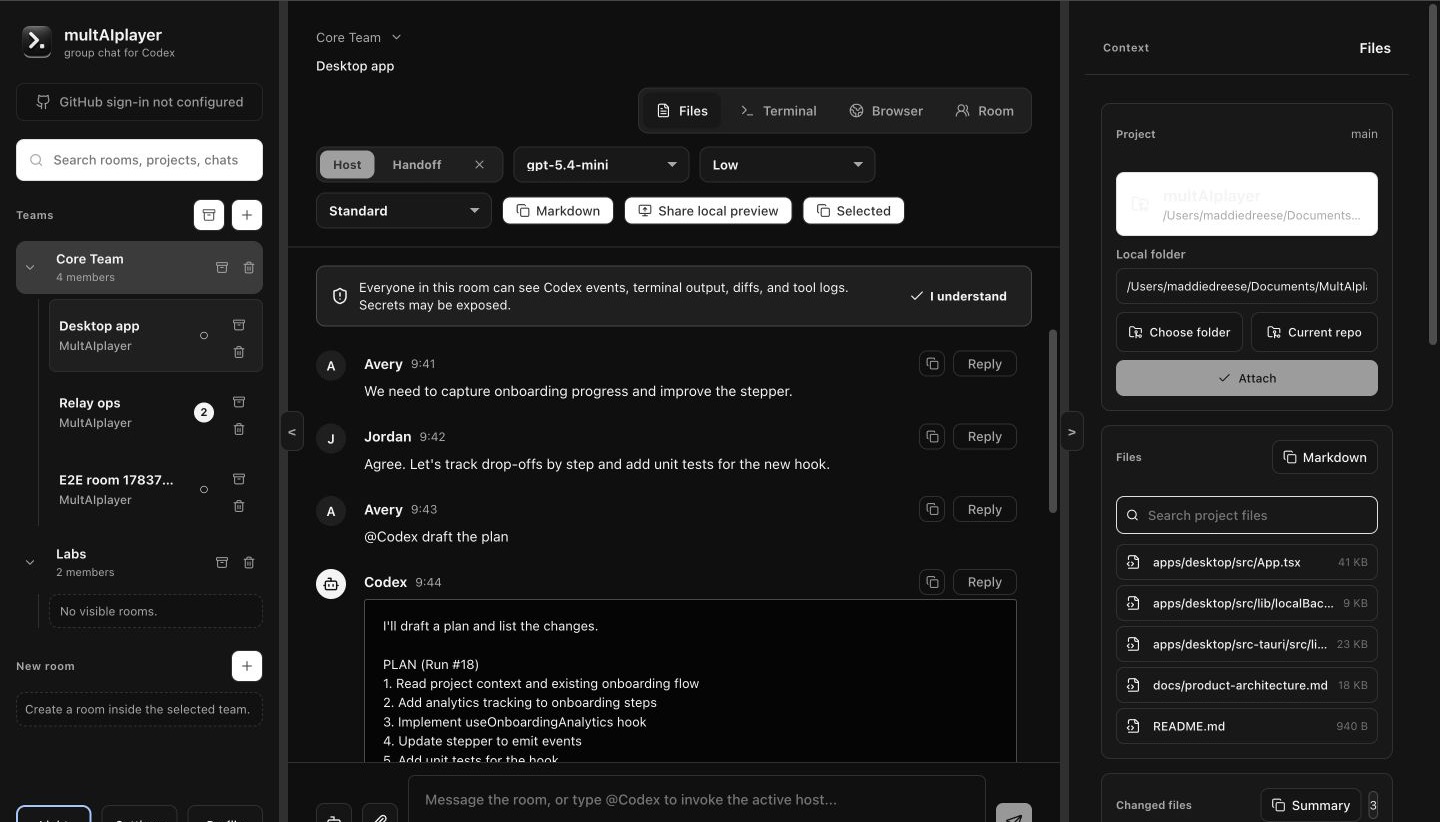Open the Core Team header dropdown
Image resolution: width=1440 pixels, height=822 pixels.
click(358, 37)
